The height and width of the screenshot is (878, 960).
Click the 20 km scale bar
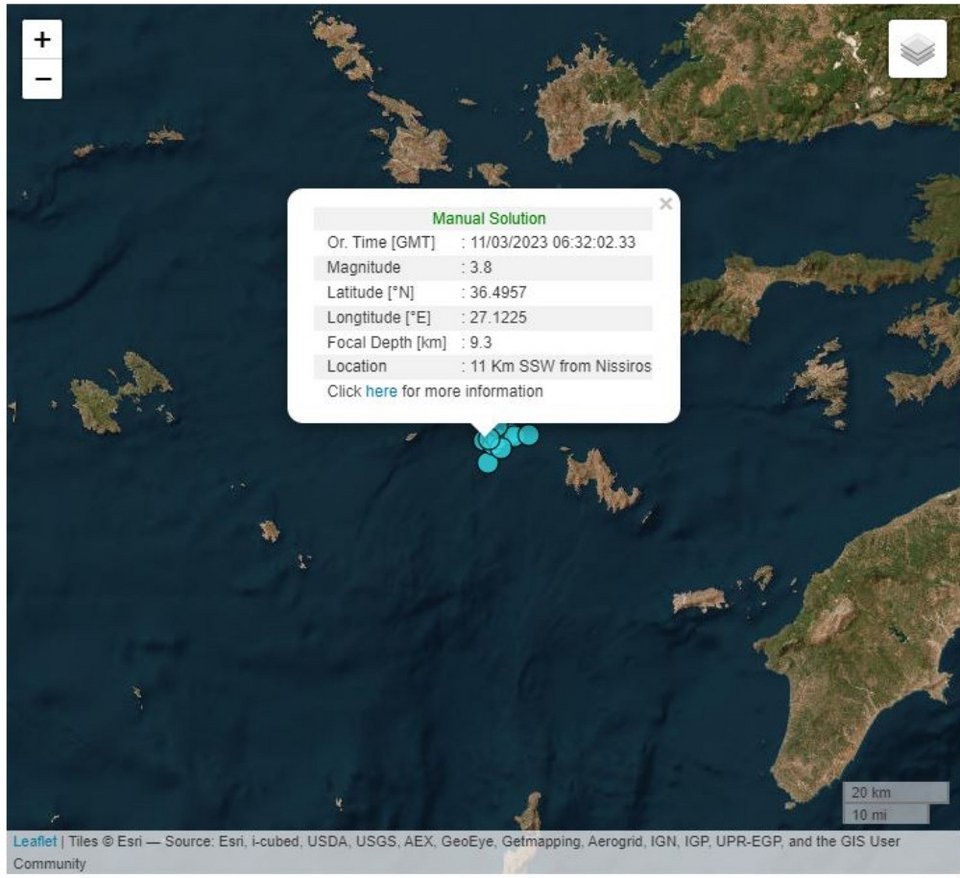click(896, 793)
